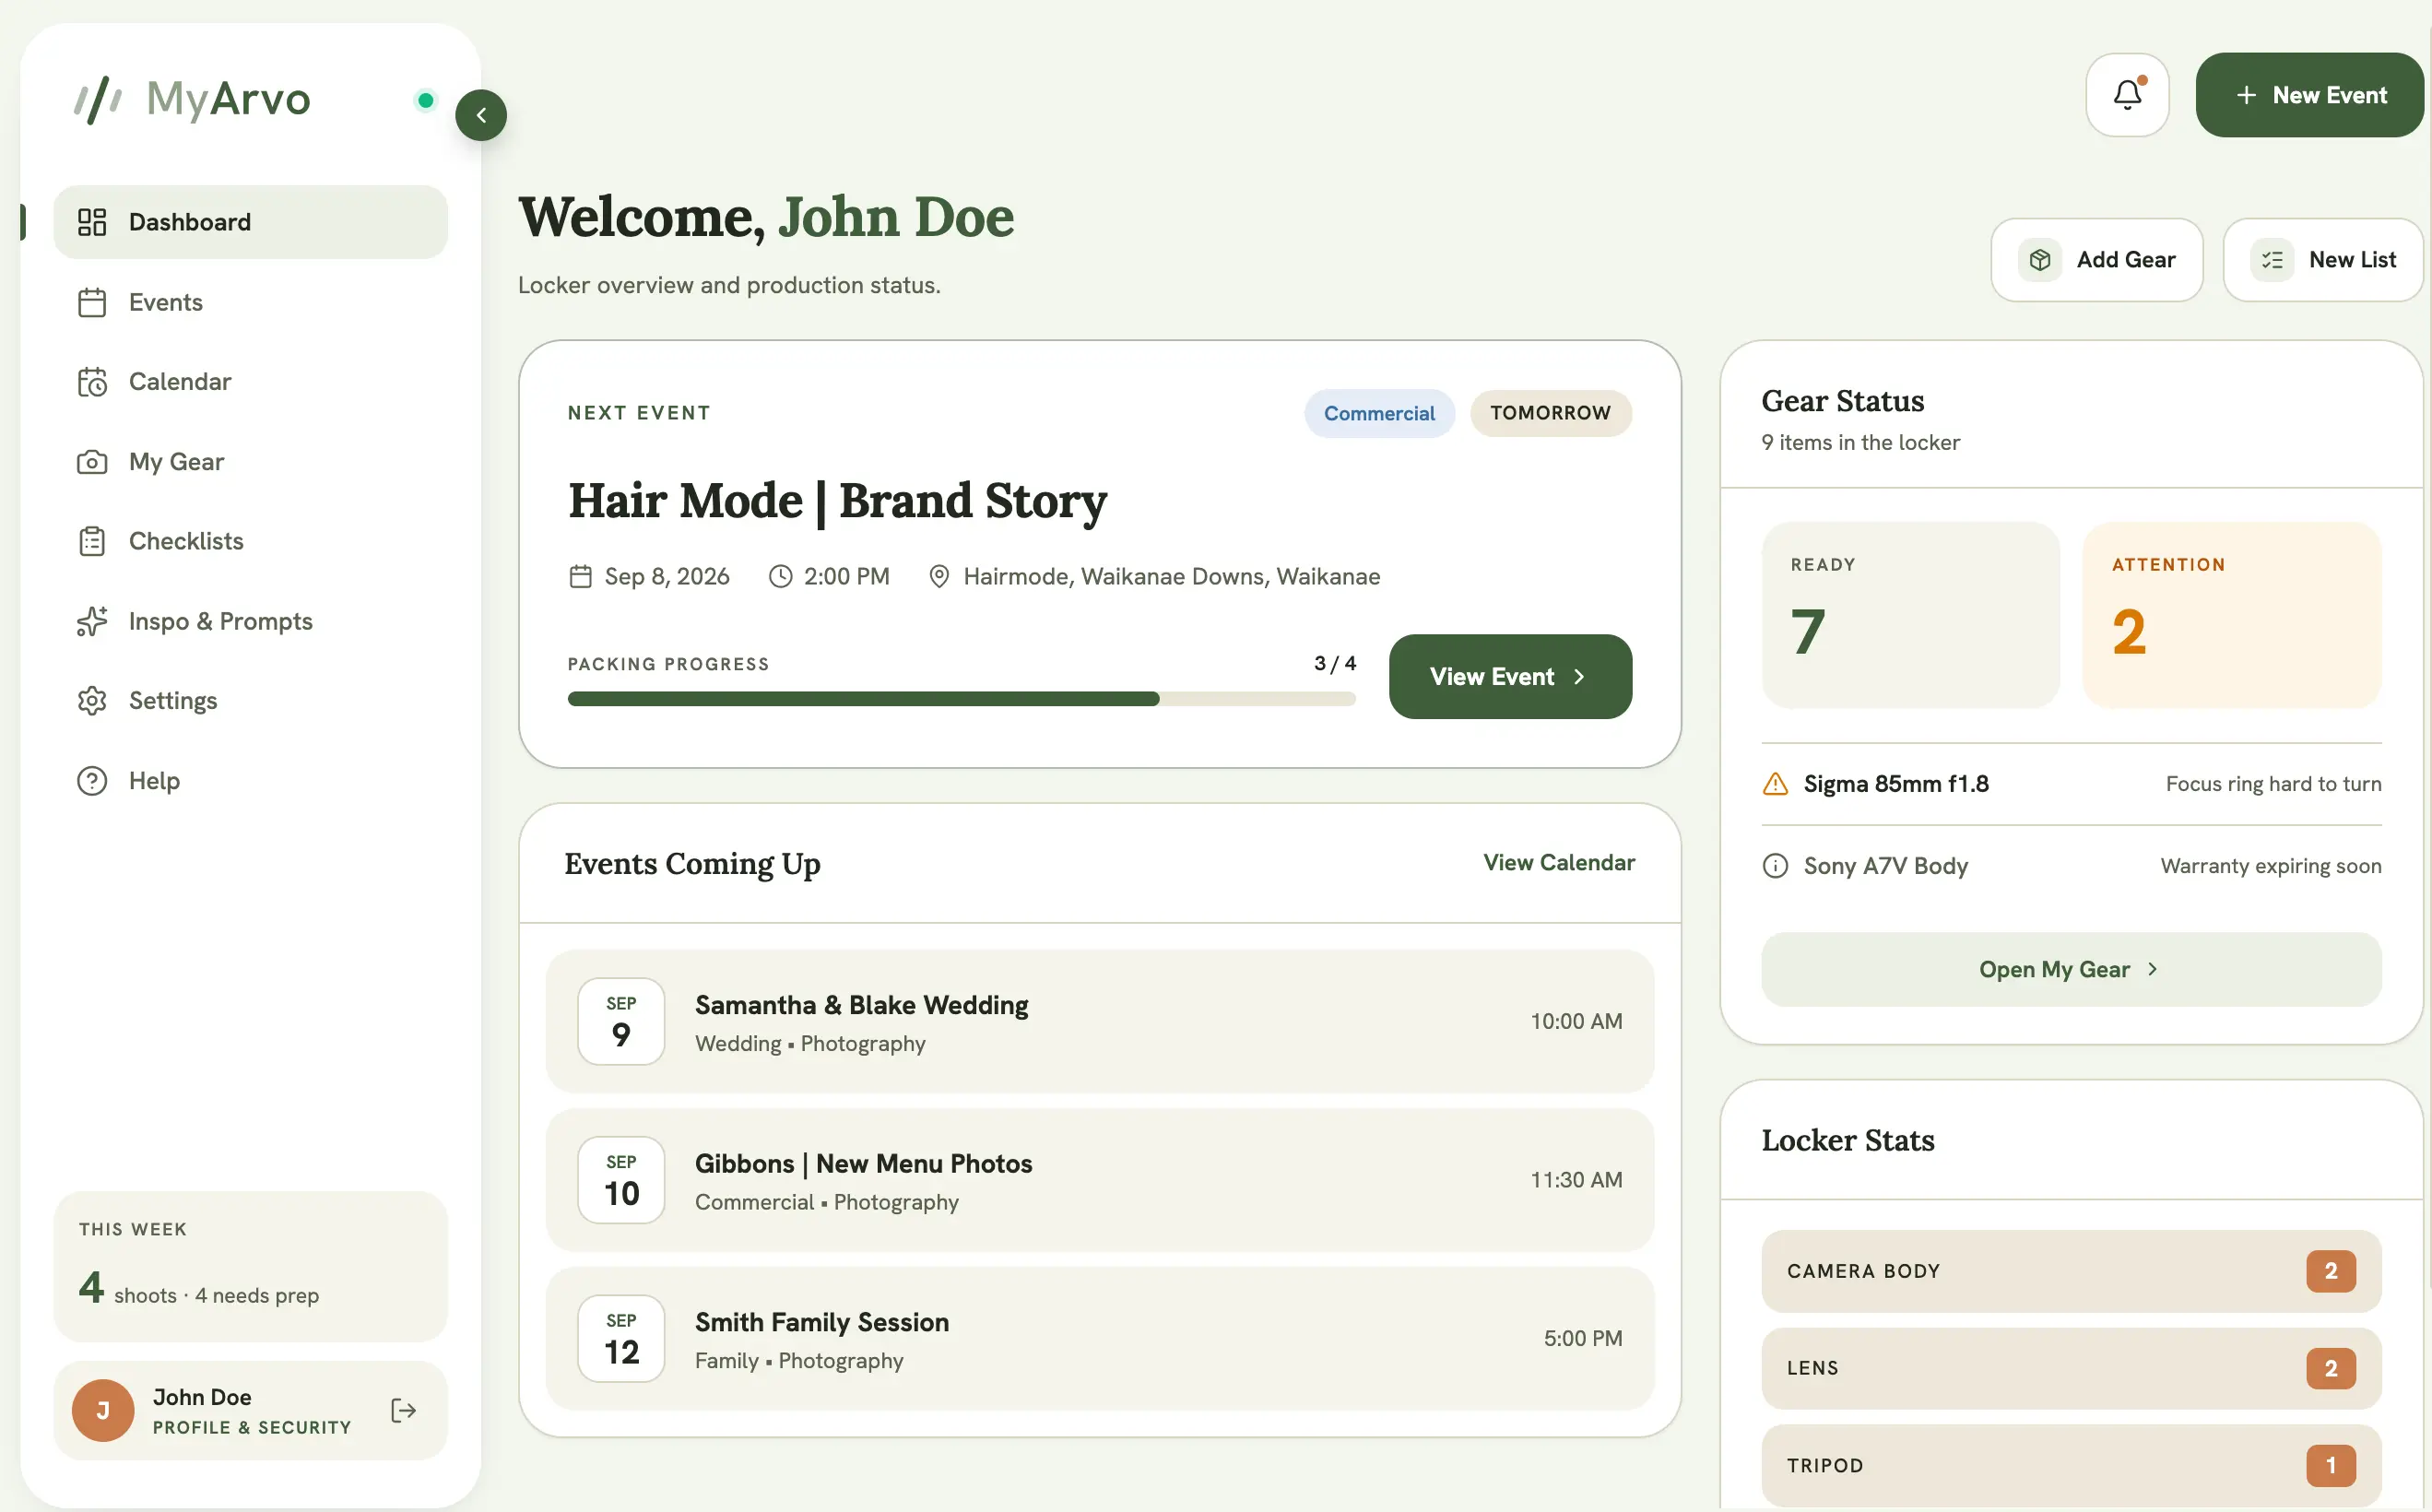This screenshot has height=1512, width=2432.
Task: Click the clock icon next to 2:00 PM
Action: (x=780, y=577)
